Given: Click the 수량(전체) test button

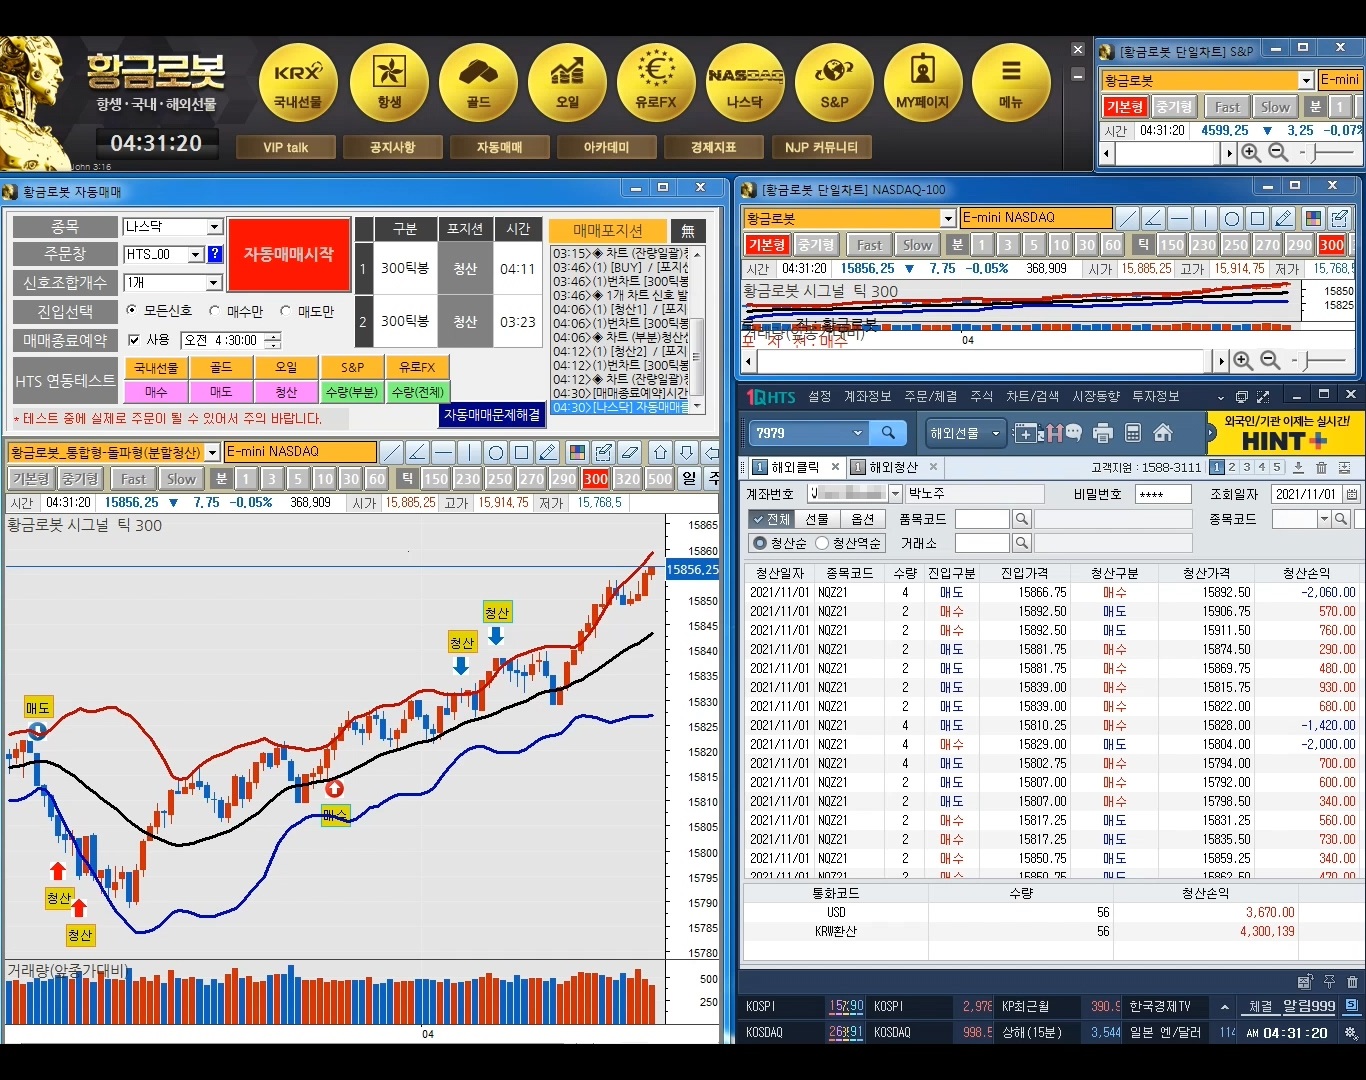Looking at the screenshot, I should (x=418, y=392).
